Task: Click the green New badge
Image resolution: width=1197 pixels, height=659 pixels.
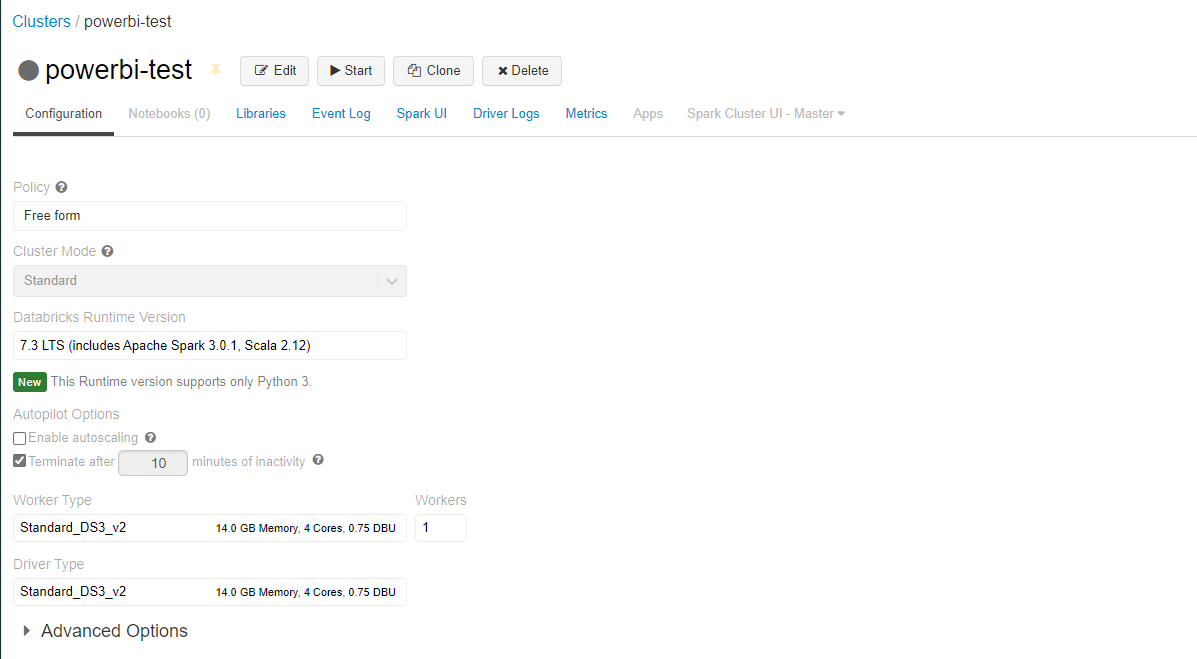Action: point(30,382)
